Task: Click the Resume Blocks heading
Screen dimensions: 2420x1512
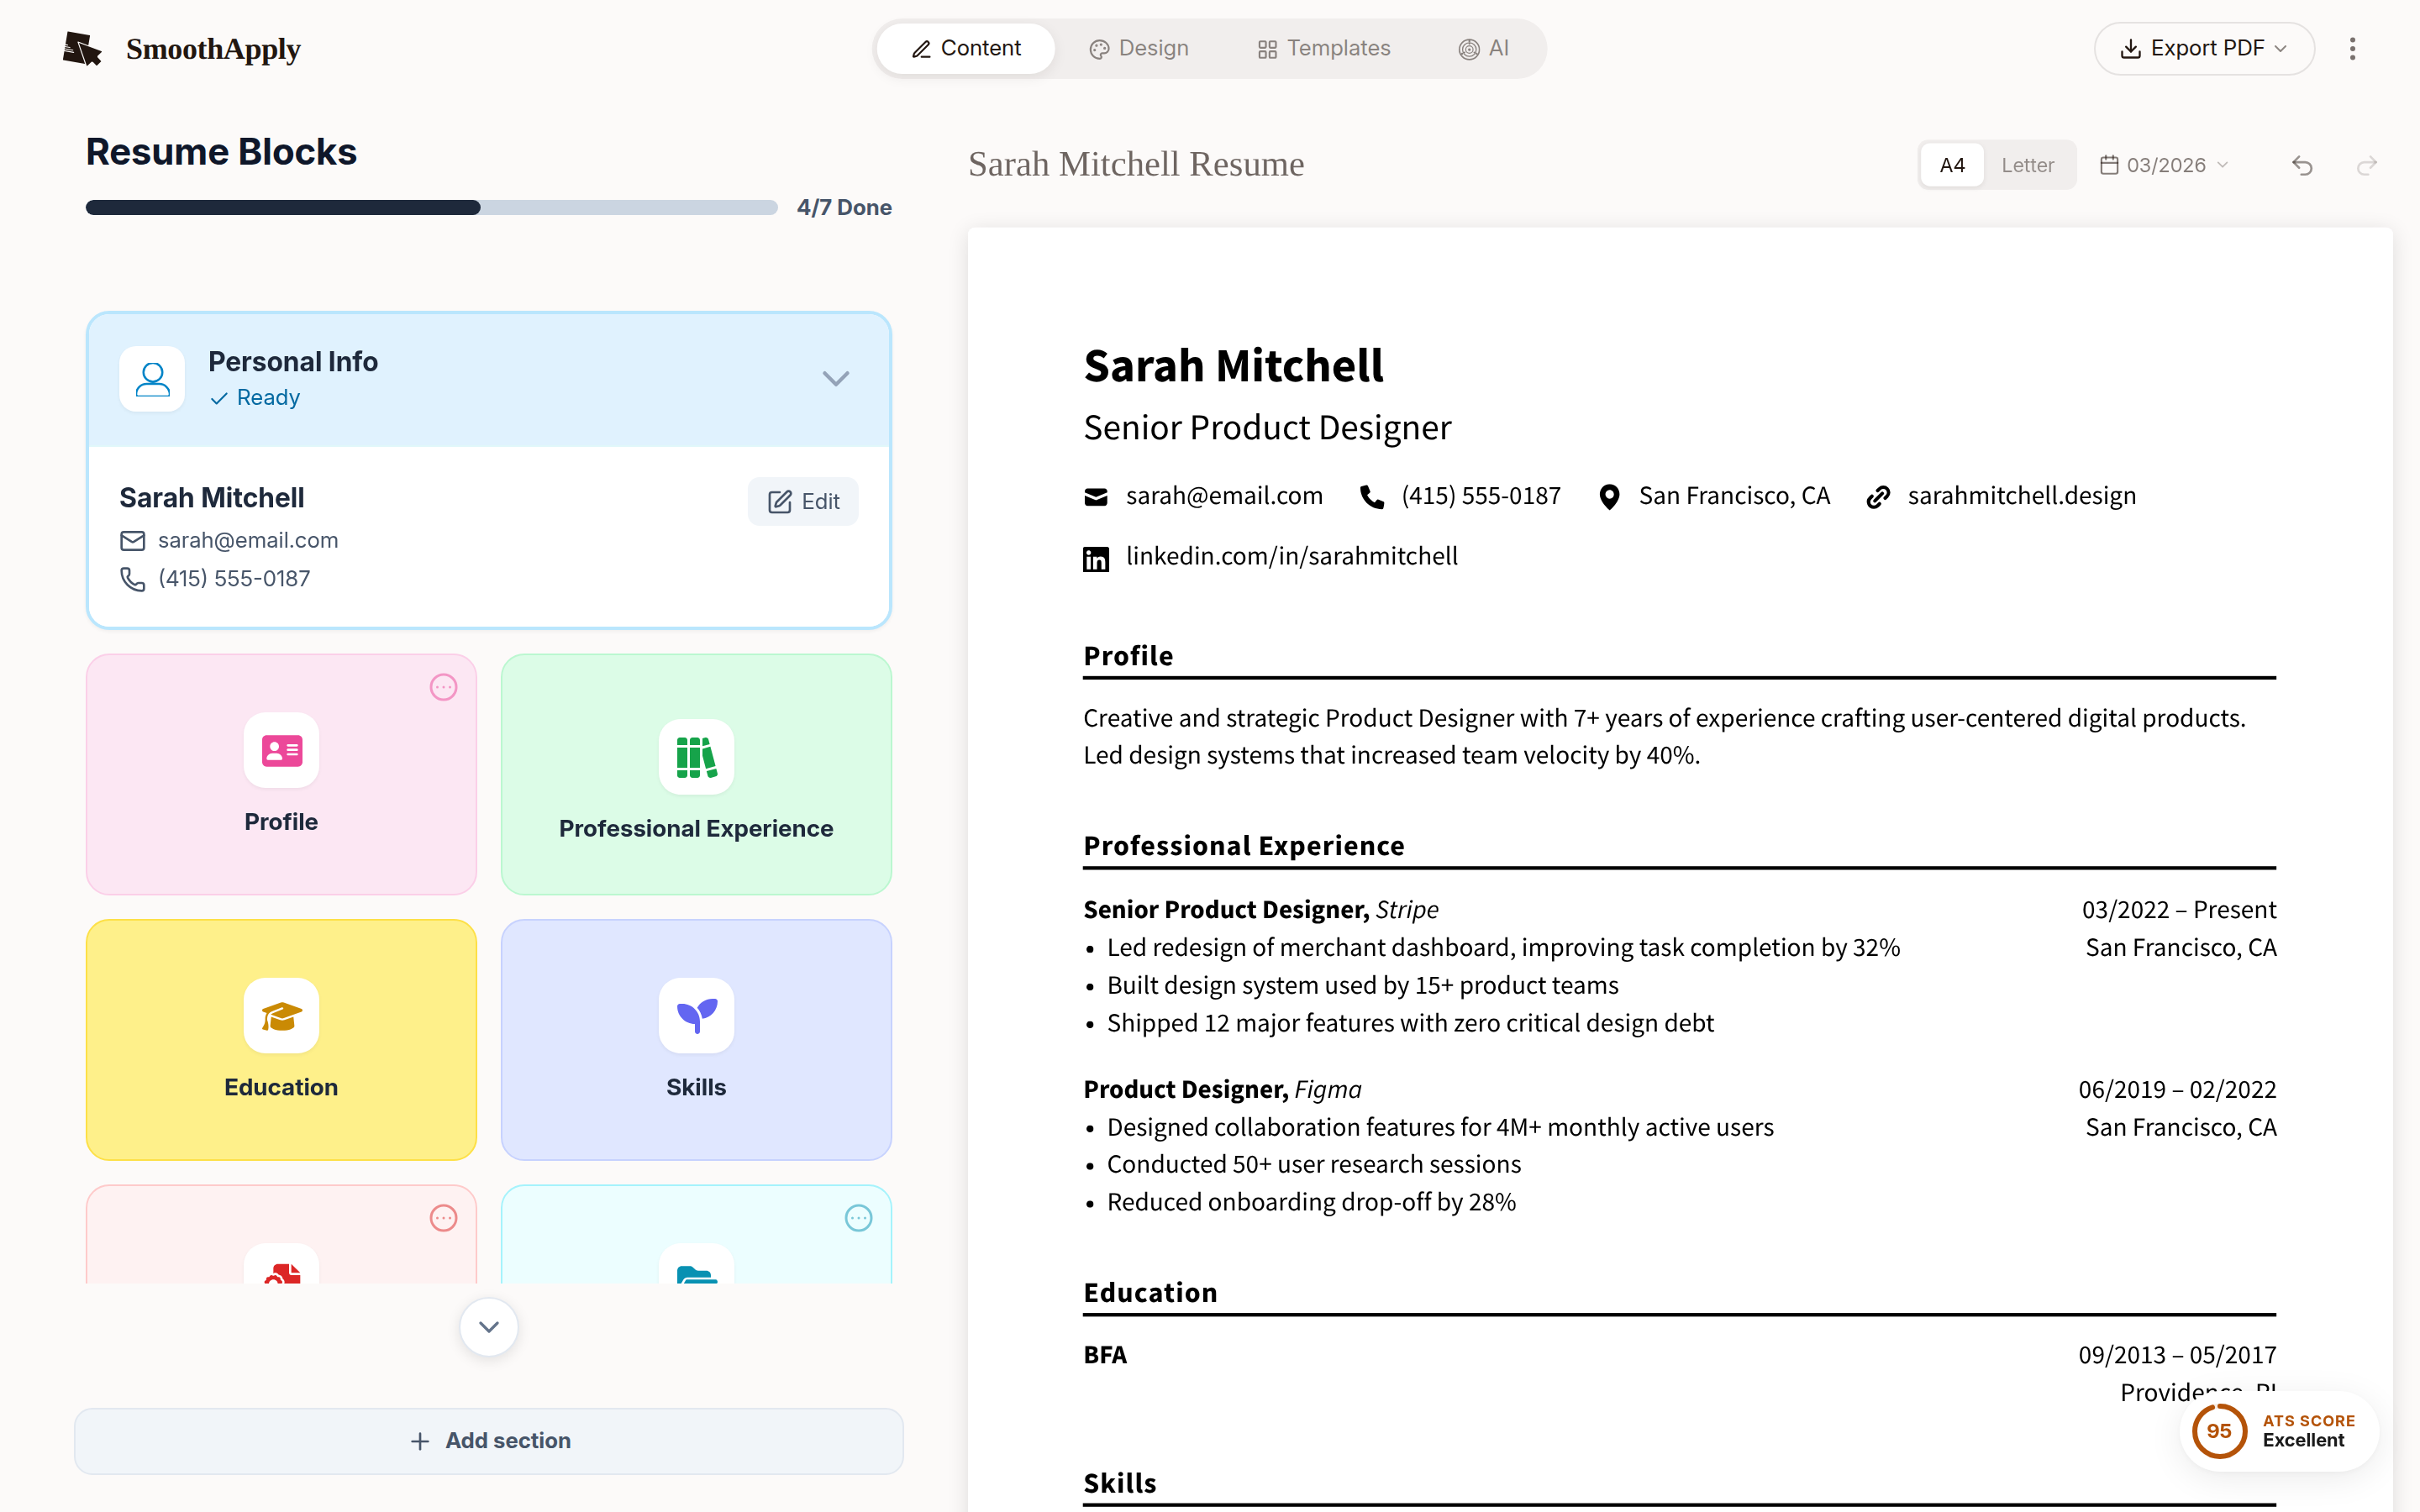Action: (x=221, y=152)
